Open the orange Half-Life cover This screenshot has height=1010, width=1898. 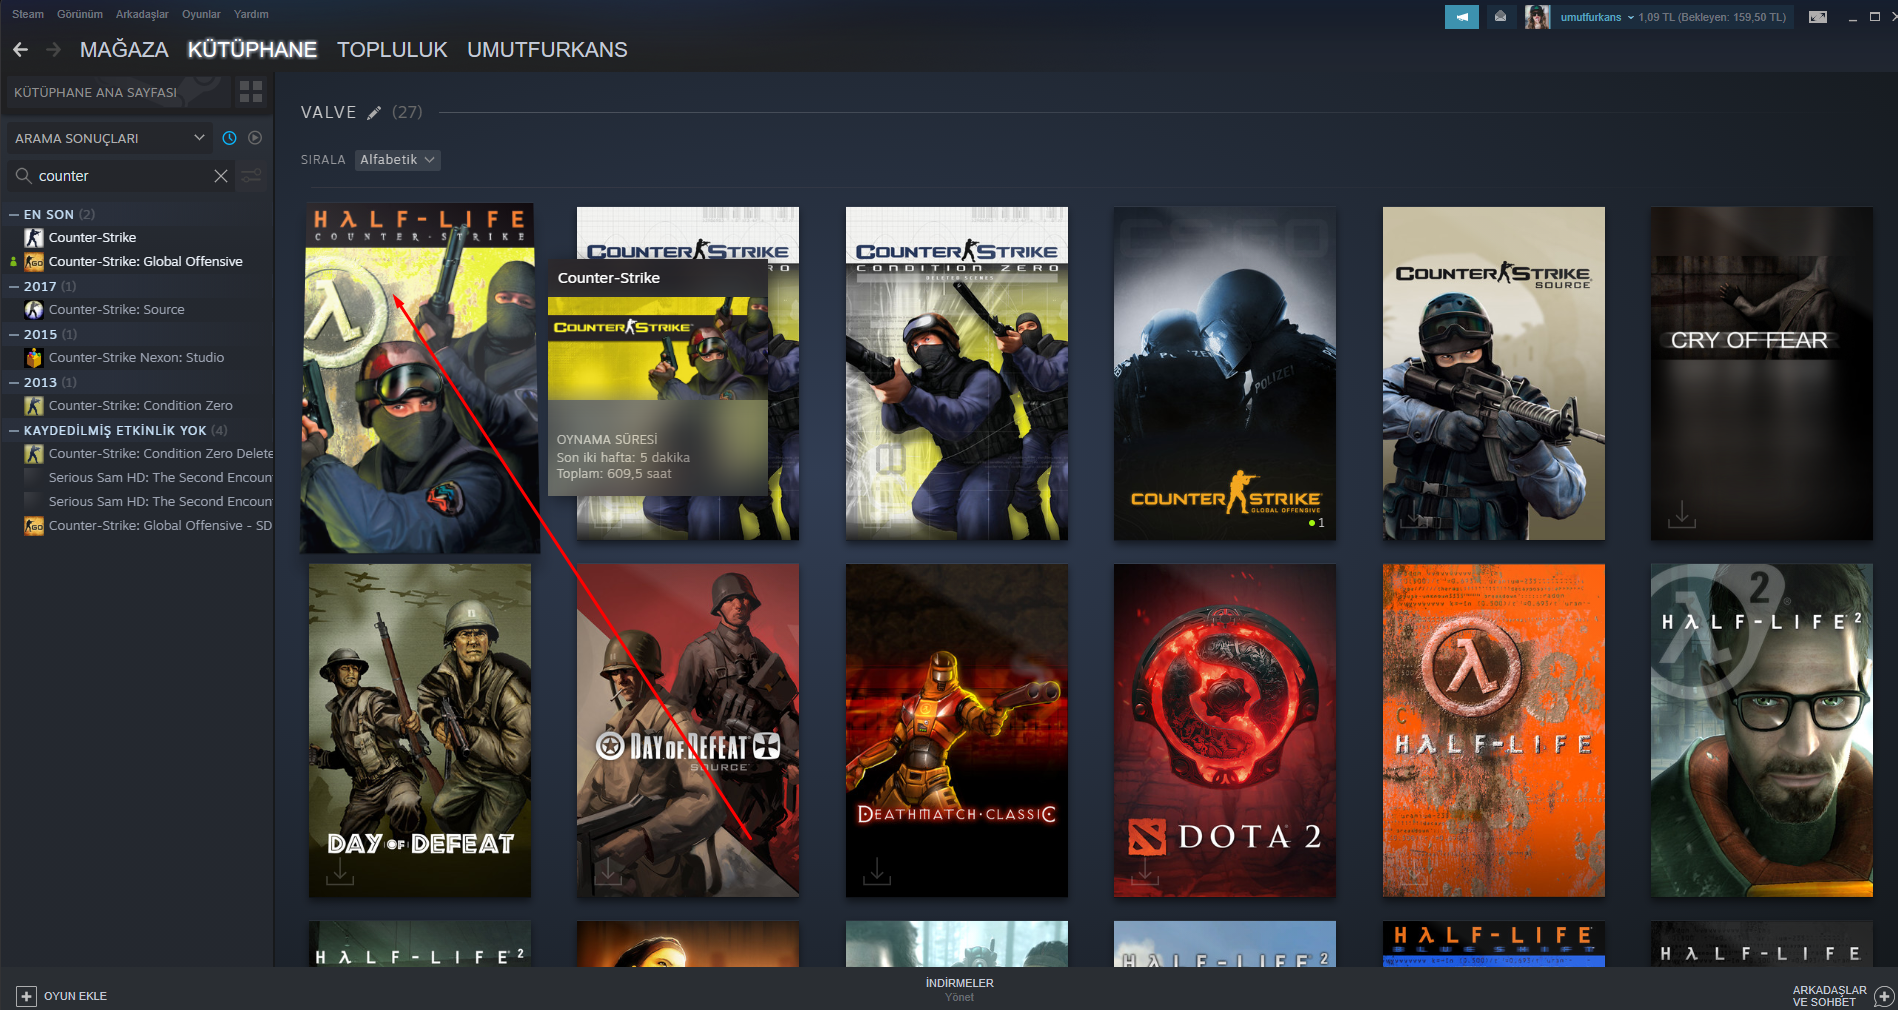pyautogui.click(x=1494, y=730)
